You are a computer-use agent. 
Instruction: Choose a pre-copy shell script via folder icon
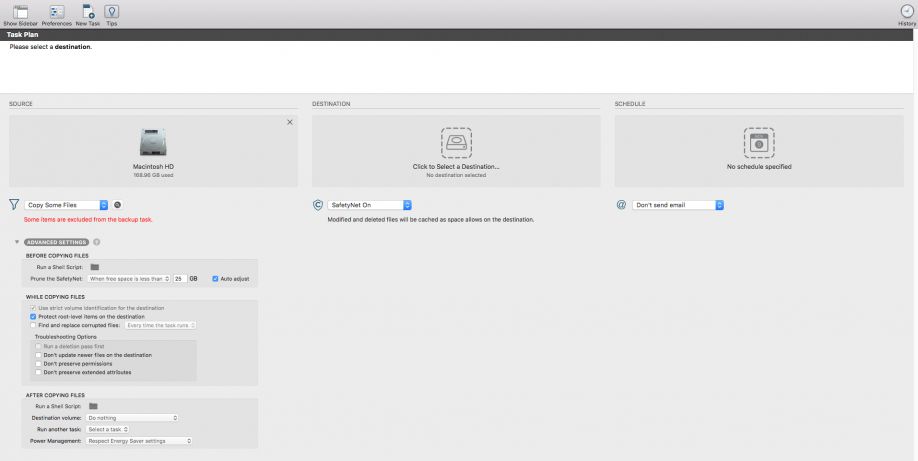click(95, 267)
